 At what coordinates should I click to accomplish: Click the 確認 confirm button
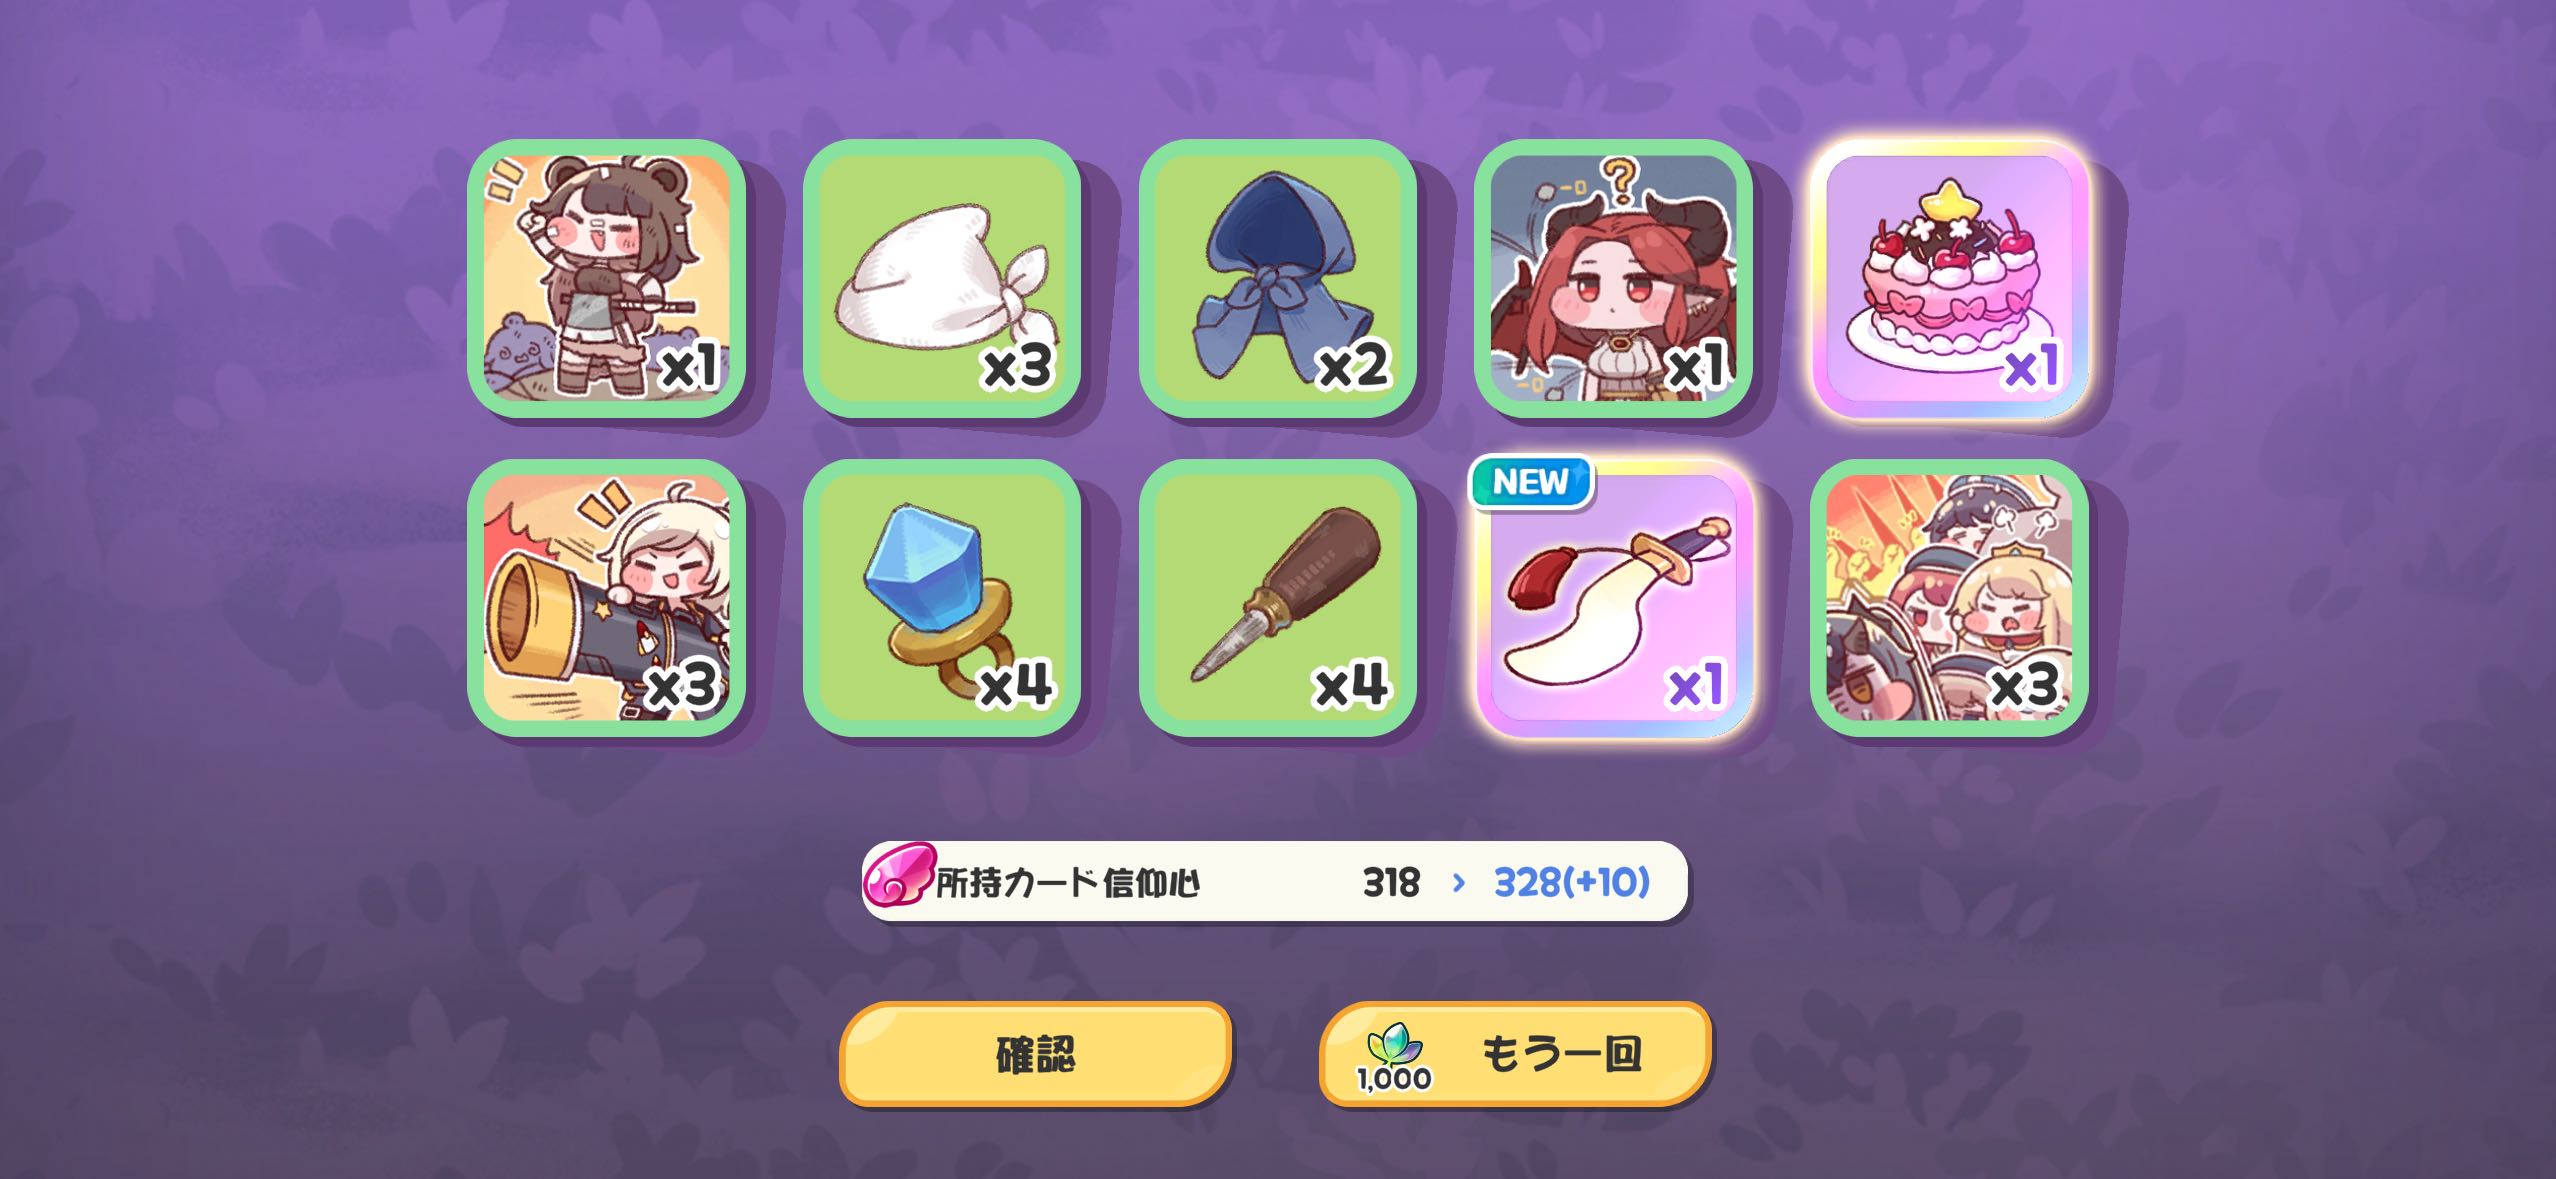pos(1035,1054)
